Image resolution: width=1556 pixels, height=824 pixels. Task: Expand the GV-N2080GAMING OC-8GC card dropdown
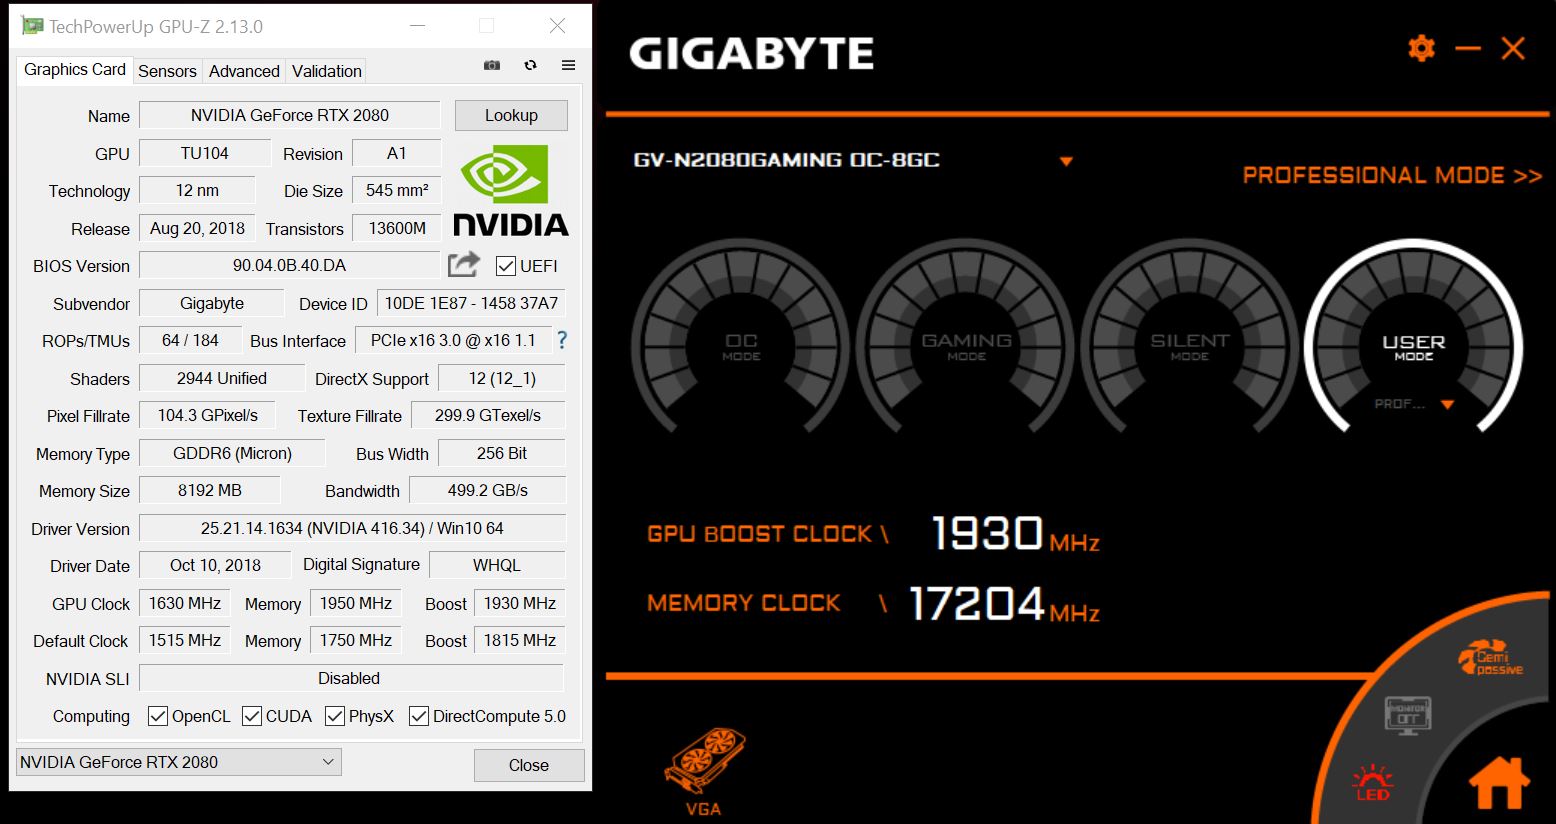pyautogui.click(x=1066, y=161)
